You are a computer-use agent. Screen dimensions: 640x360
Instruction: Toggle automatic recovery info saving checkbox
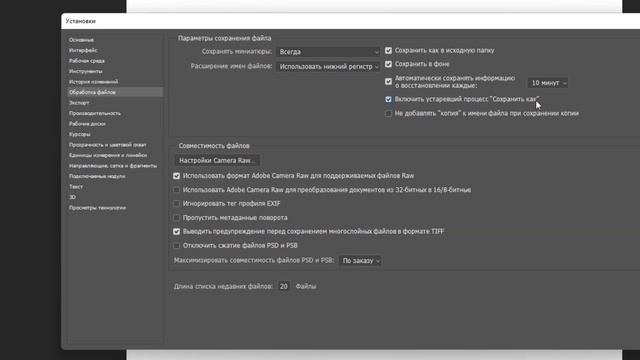click(388, 82)
